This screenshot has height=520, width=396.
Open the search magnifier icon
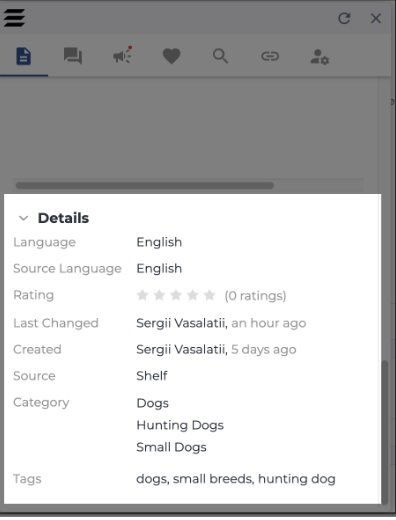(x=220, y=56)
